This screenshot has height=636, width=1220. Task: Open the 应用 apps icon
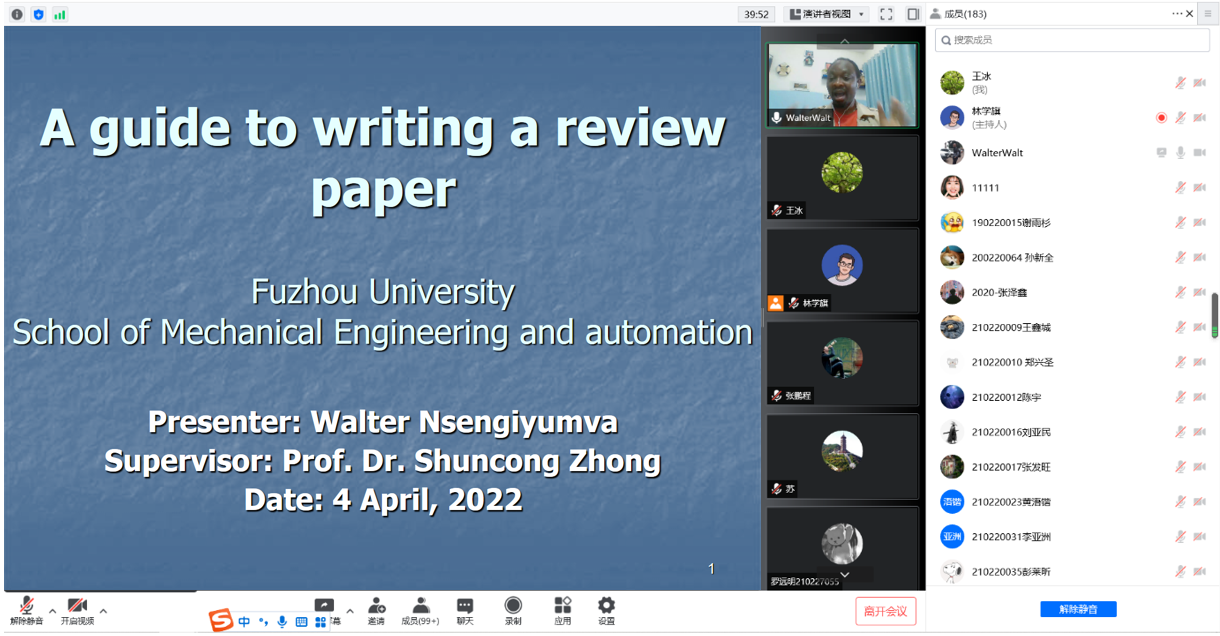tap(563, 611)
